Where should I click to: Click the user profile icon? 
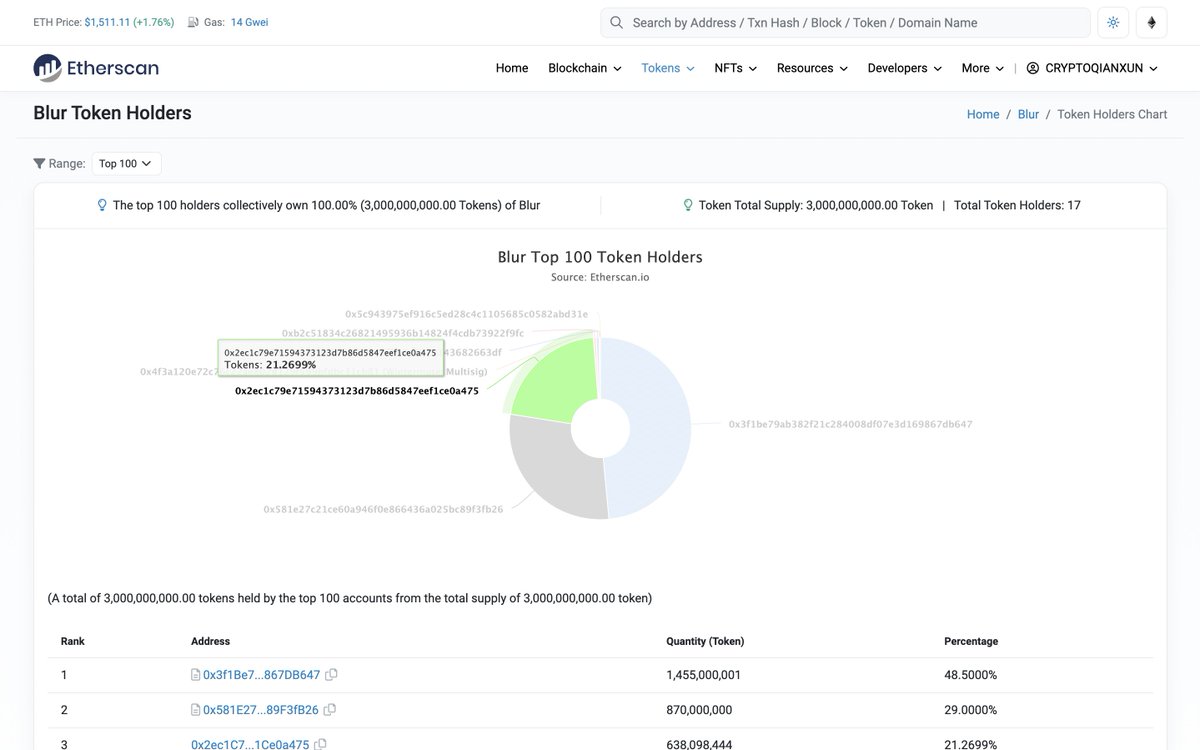coord(1033,68)
